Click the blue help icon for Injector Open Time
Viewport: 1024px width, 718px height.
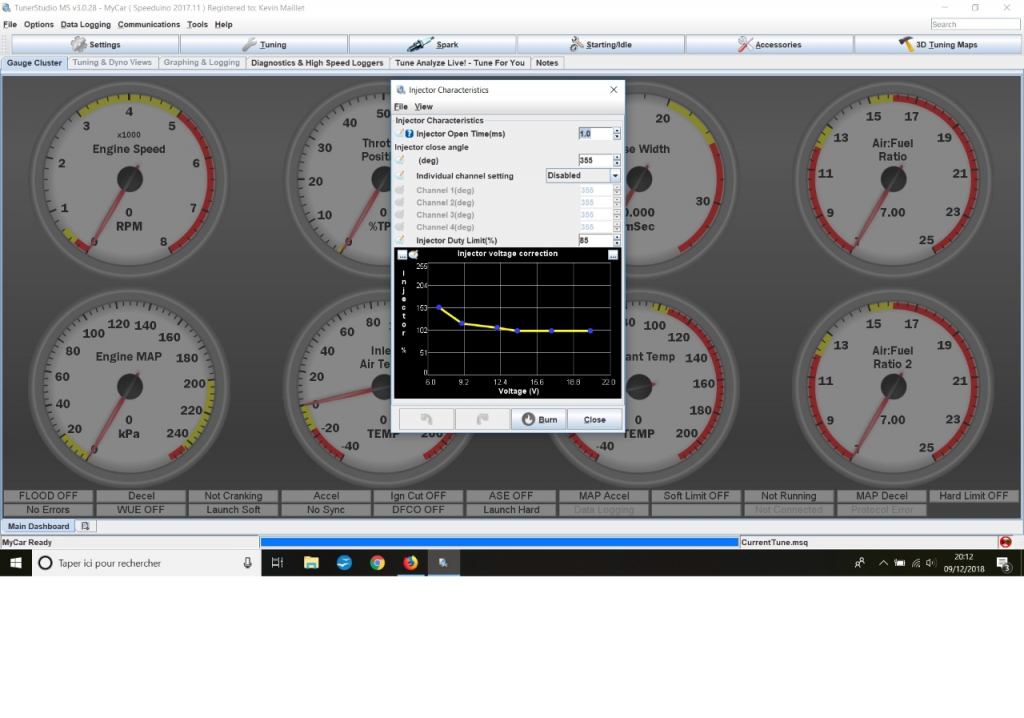[x=409, y=133]
